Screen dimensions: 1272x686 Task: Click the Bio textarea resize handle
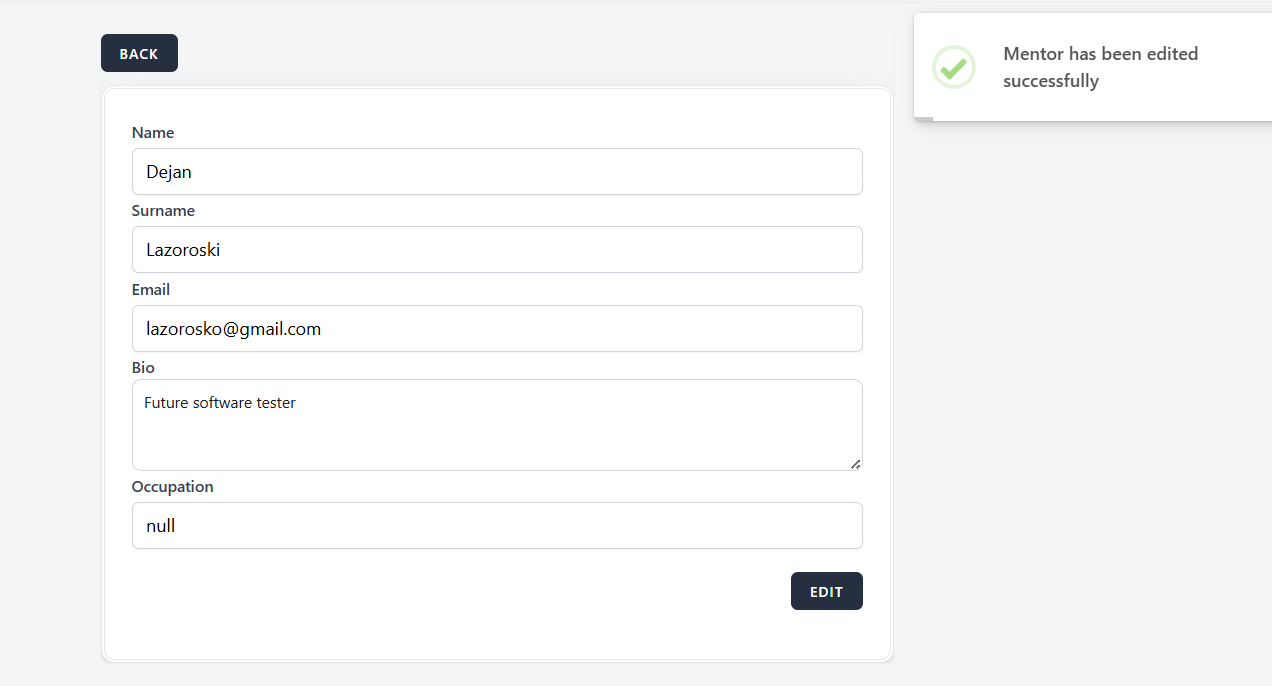click(x=855, y=464)
